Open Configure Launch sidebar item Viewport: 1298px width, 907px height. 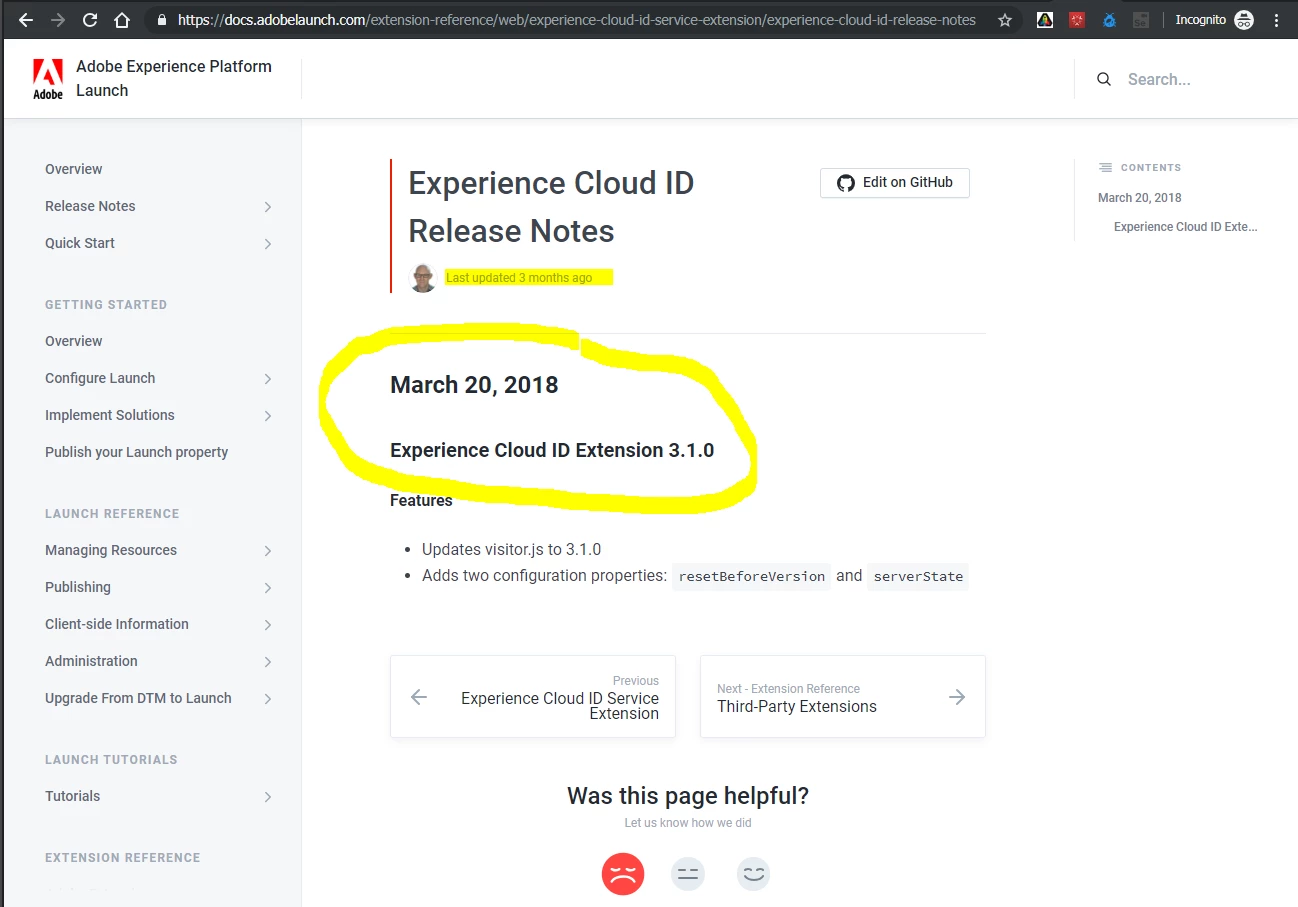(100, 378)
